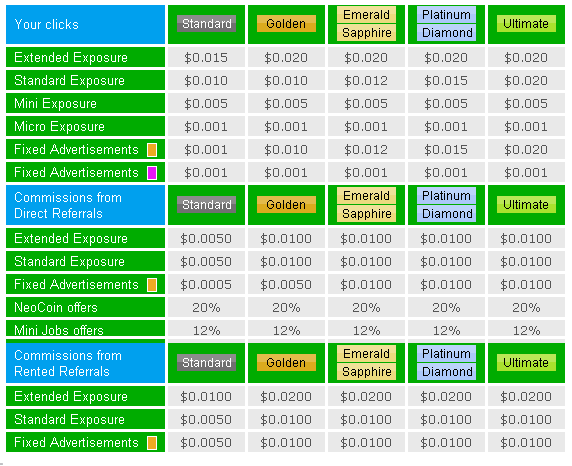Click the Diamond label in Direct Referrals header
Image resolution: width=572 pixels, height=466 pixels.
click(447, 213)
